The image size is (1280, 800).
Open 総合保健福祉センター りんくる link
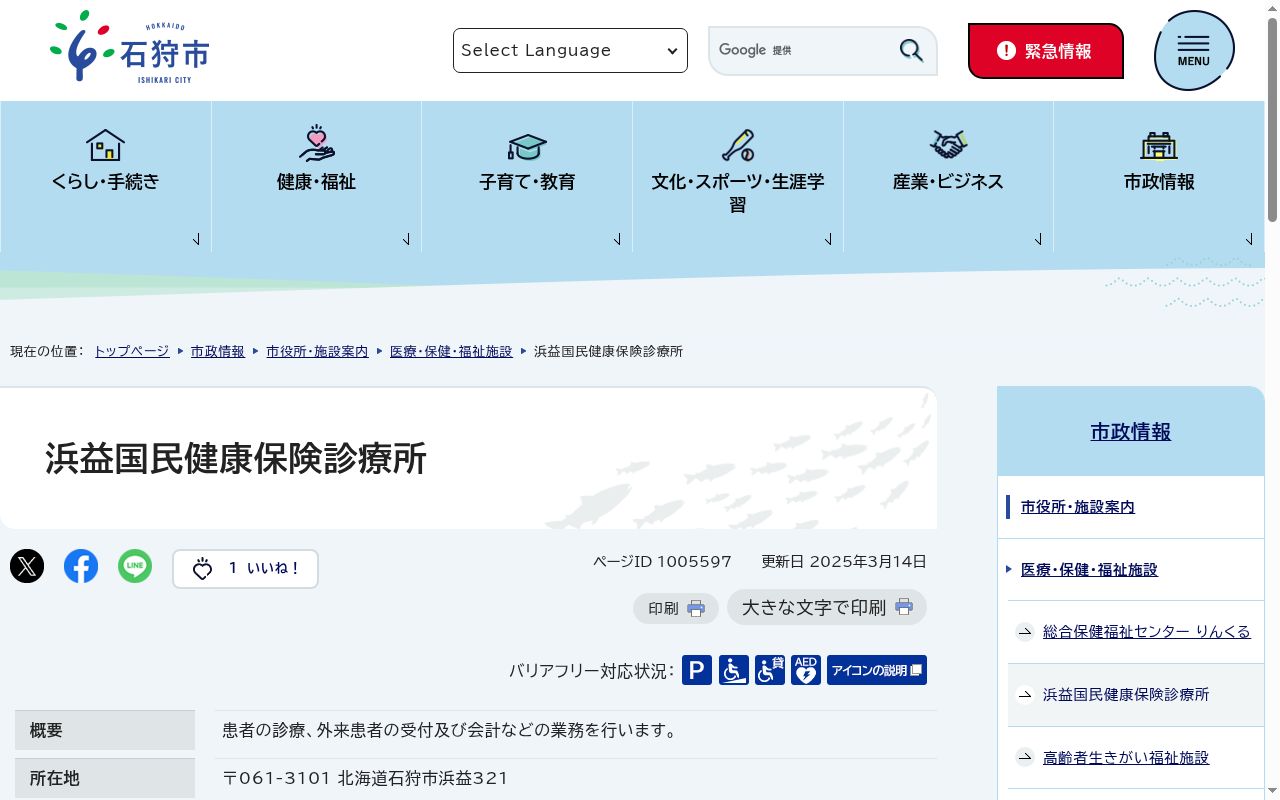click(1147, 632)
